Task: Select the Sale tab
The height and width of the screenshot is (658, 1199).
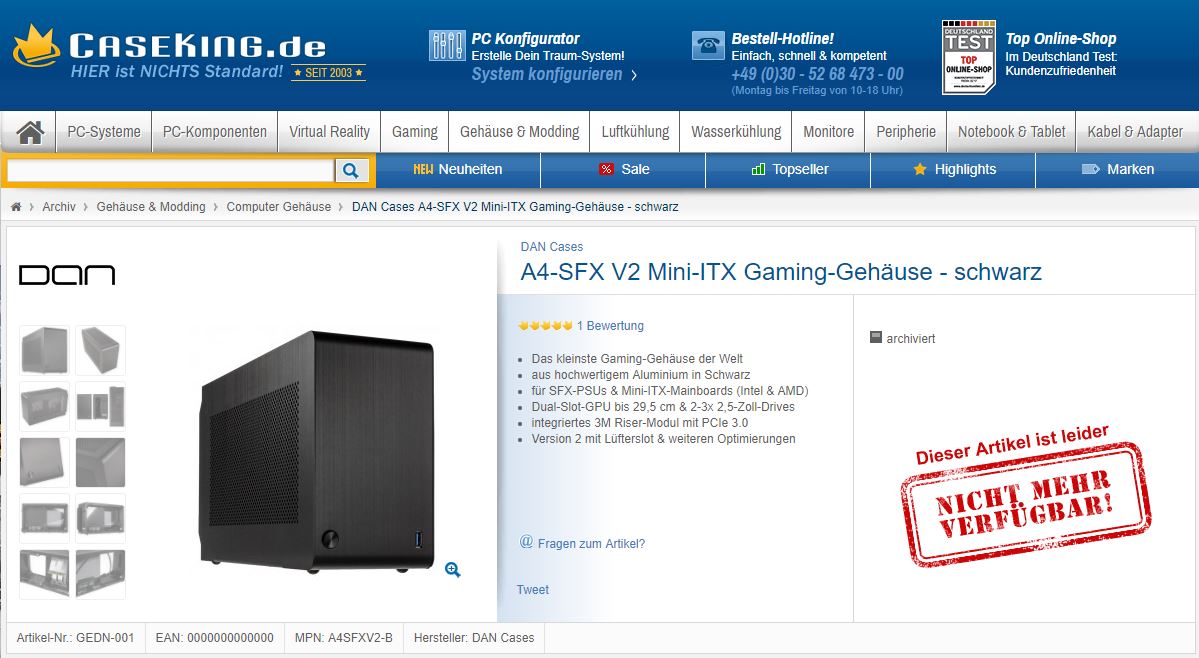Action: pos(623,170)
